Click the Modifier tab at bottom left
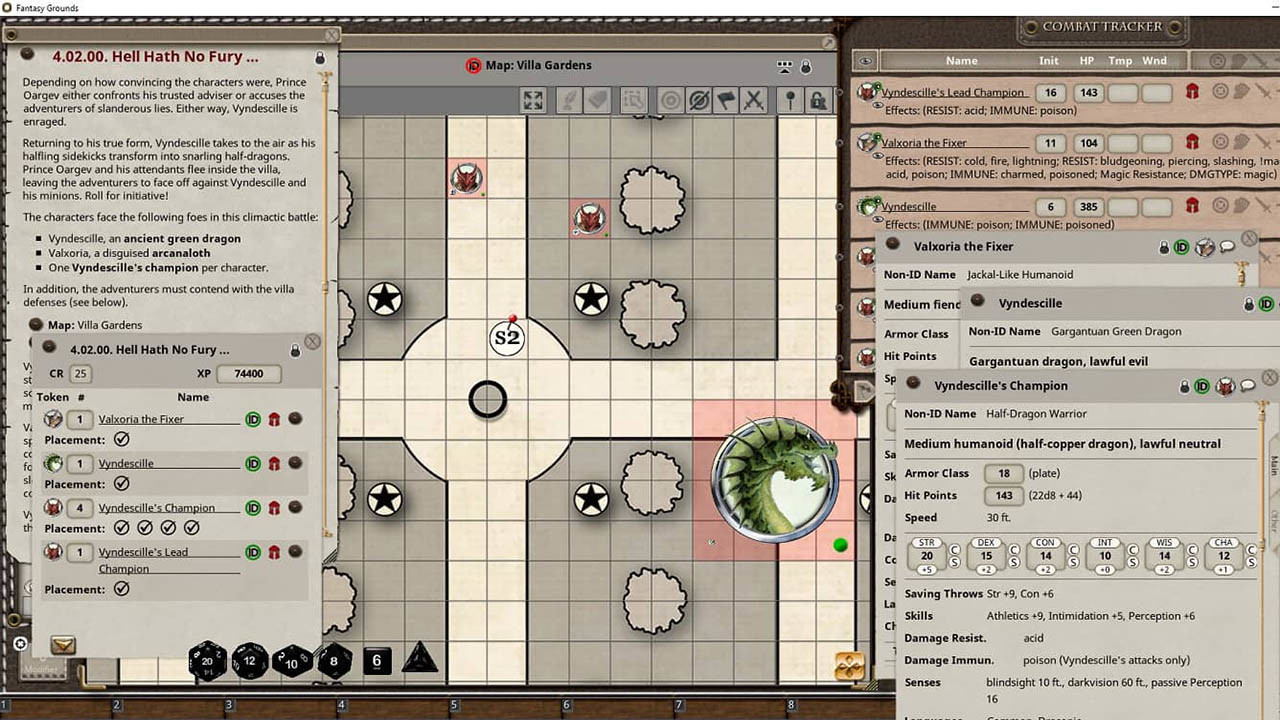Image resolution: width=1280 pixels, height=720 pixels. [x=42, y=670]
